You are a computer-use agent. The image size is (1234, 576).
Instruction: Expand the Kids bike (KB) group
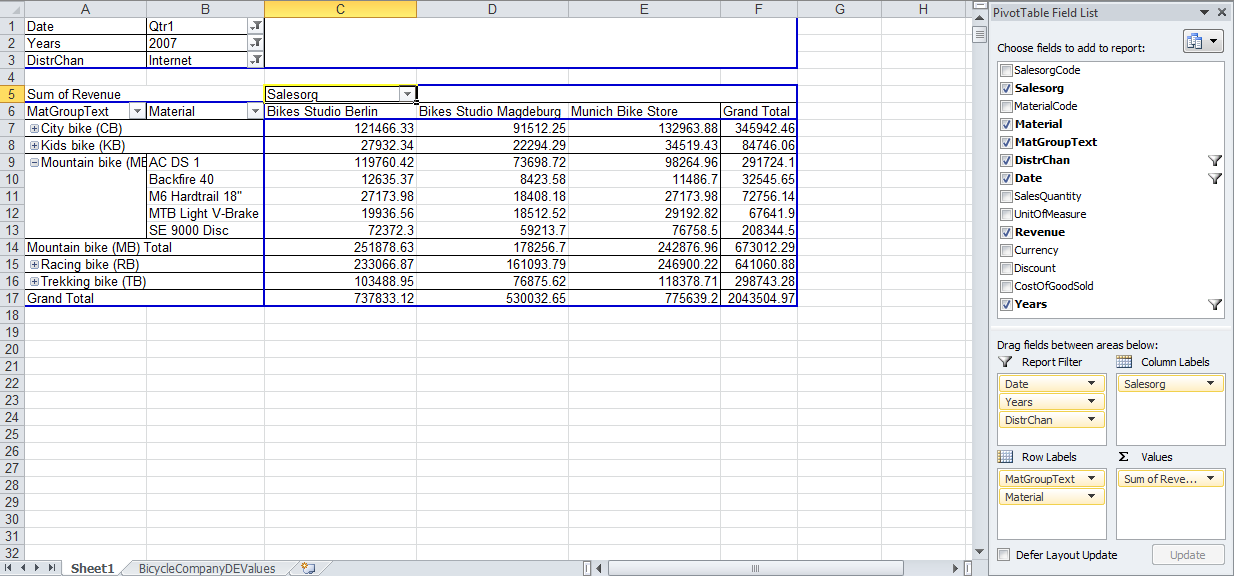(34, 145)
